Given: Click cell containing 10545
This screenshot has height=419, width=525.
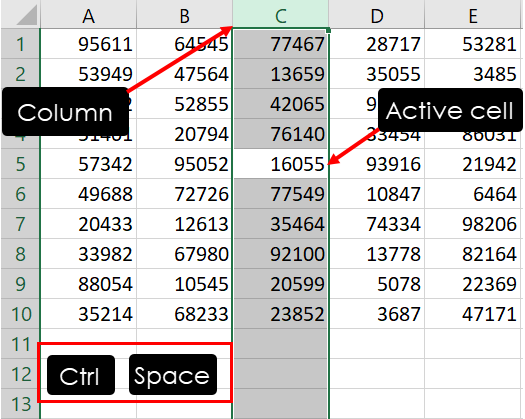Looking at the screenshot, I should [184, 284].
